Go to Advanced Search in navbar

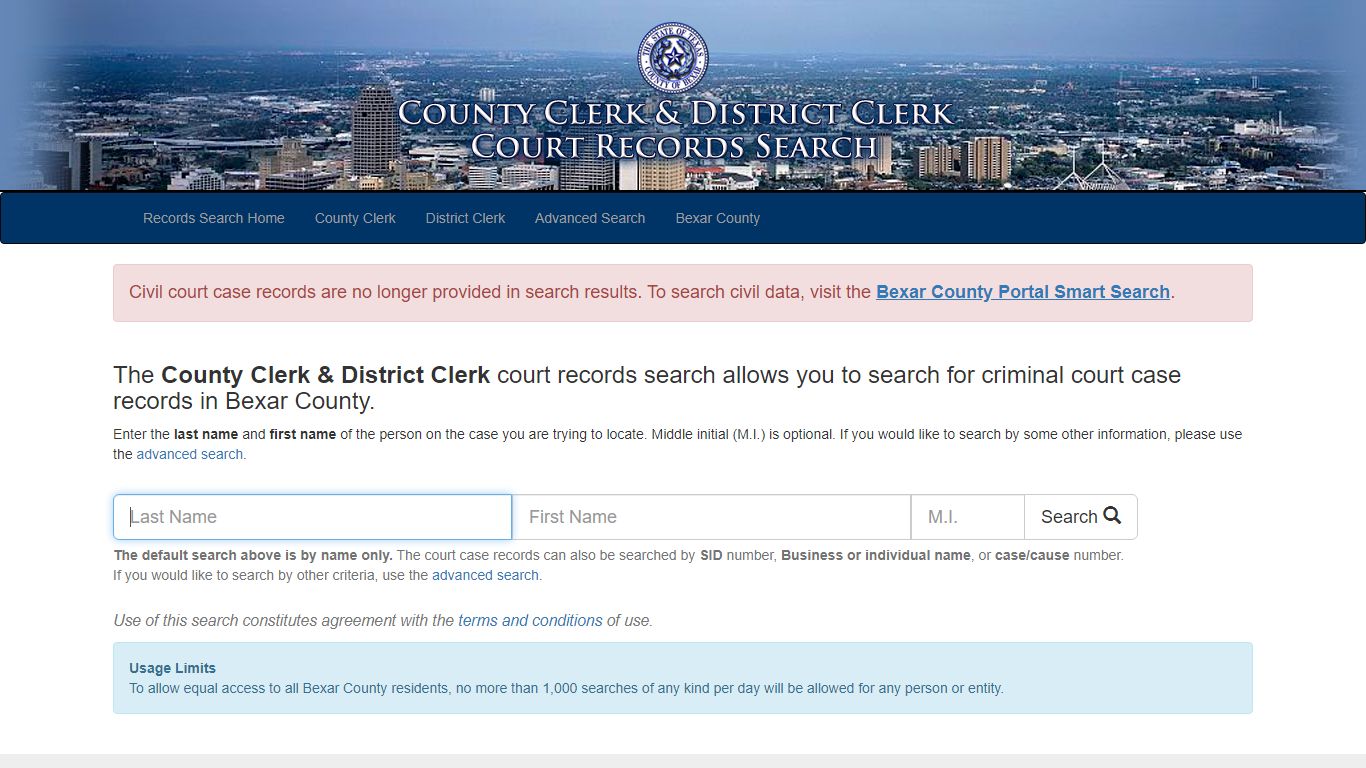coord(590,218)
